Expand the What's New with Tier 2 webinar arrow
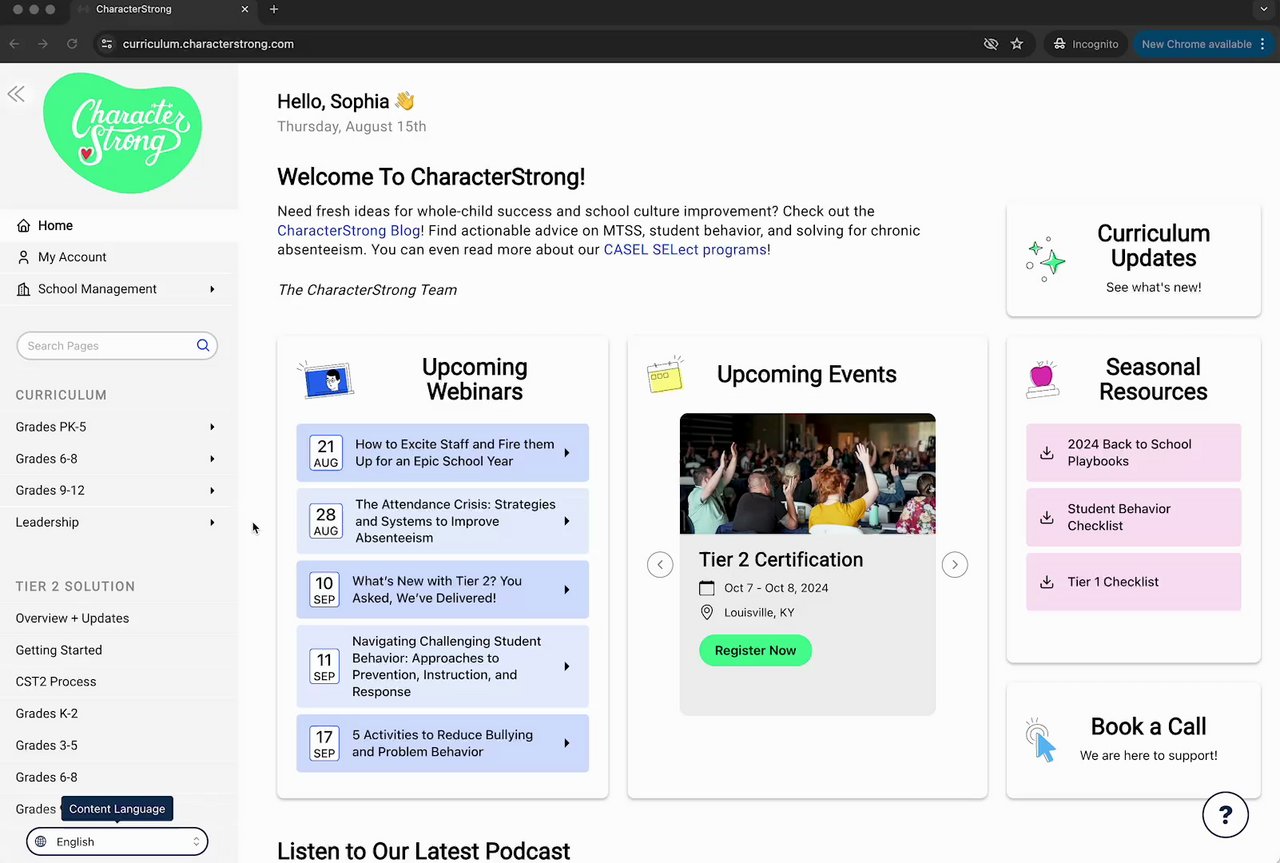Screen dimensions: 1280x863 coord(567,590)
